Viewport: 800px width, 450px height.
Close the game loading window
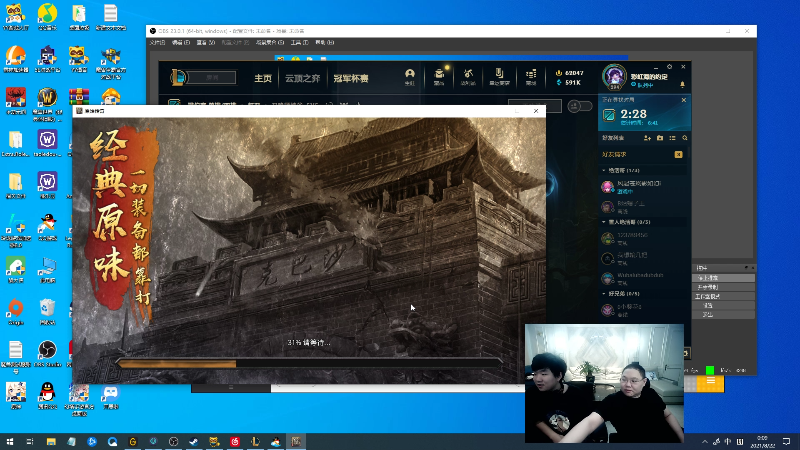(x=536, y=111)
